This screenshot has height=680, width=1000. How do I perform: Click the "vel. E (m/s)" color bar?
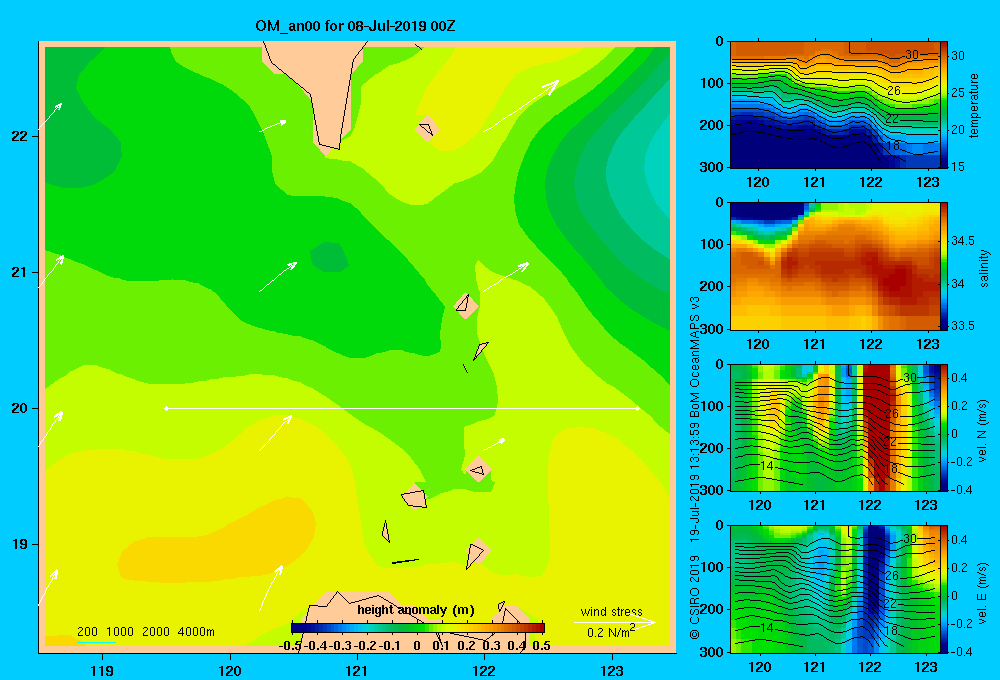coord(944,588)
